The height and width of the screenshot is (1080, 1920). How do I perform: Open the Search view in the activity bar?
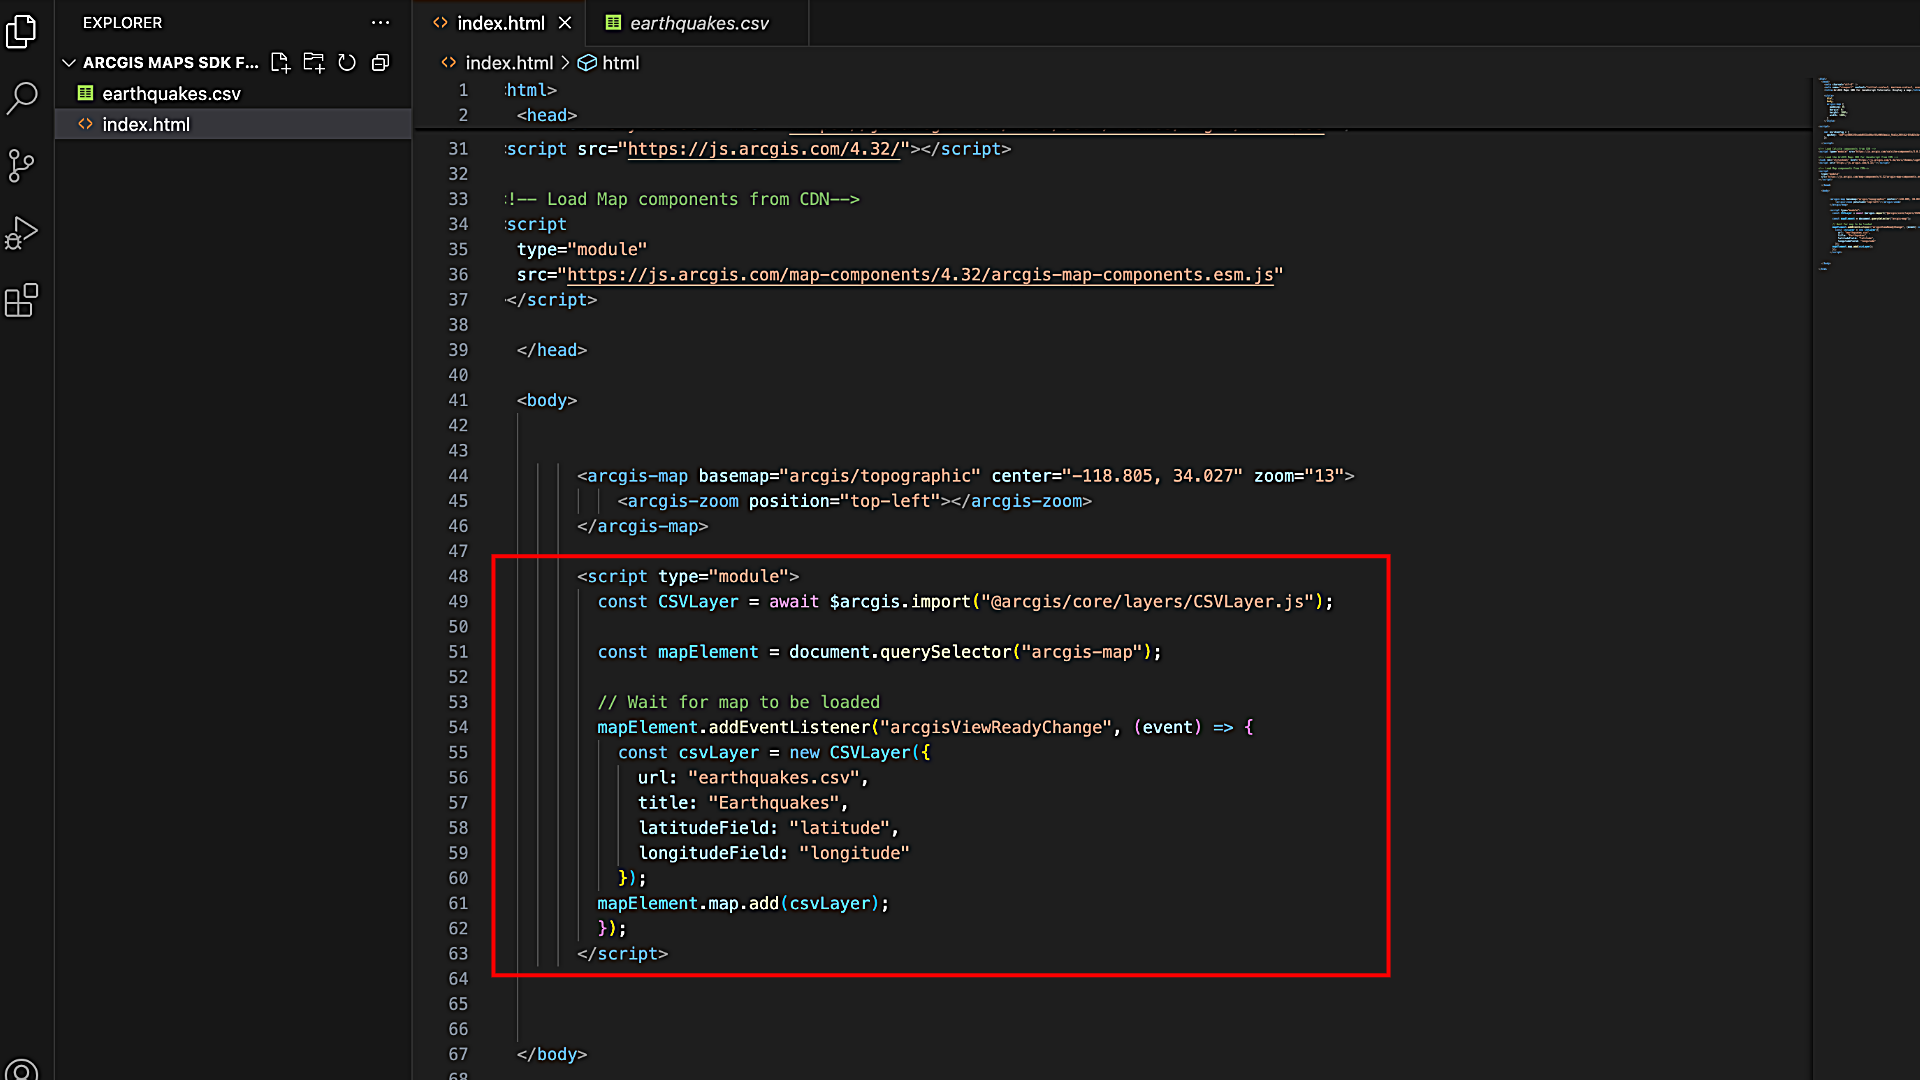tap(21, 99)
